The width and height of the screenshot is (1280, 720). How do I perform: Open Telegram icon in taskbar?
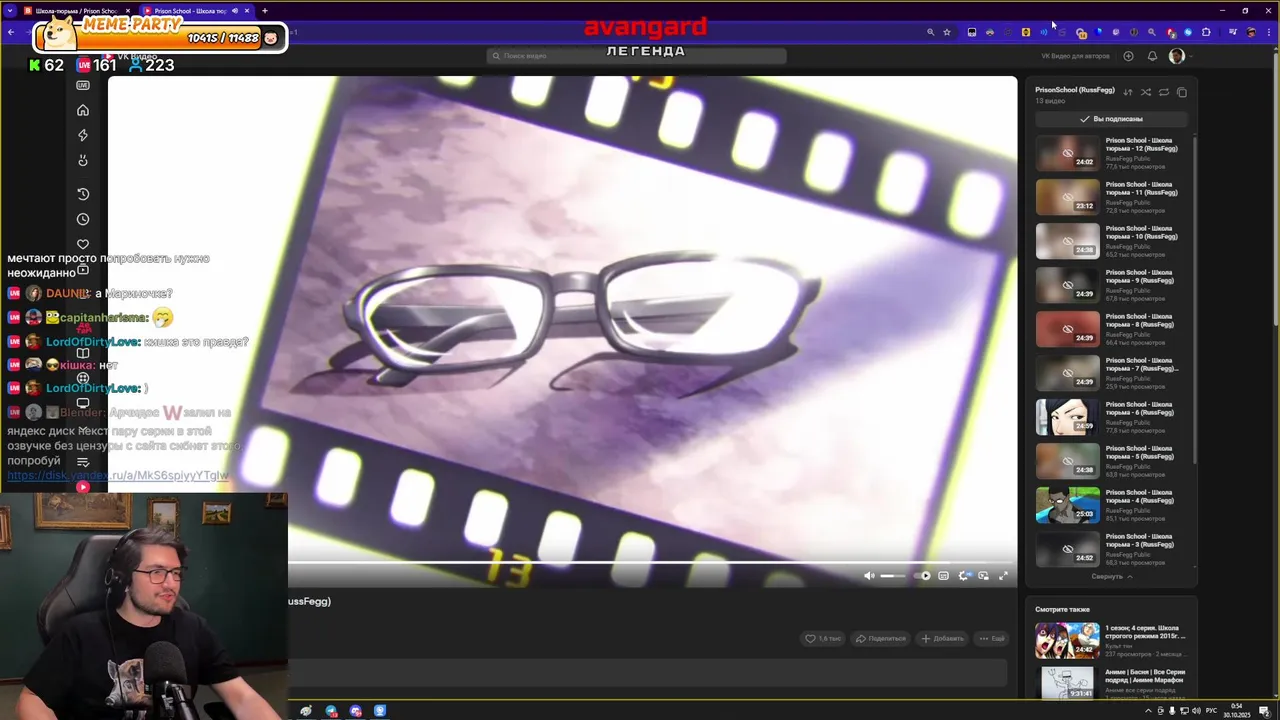331,711
